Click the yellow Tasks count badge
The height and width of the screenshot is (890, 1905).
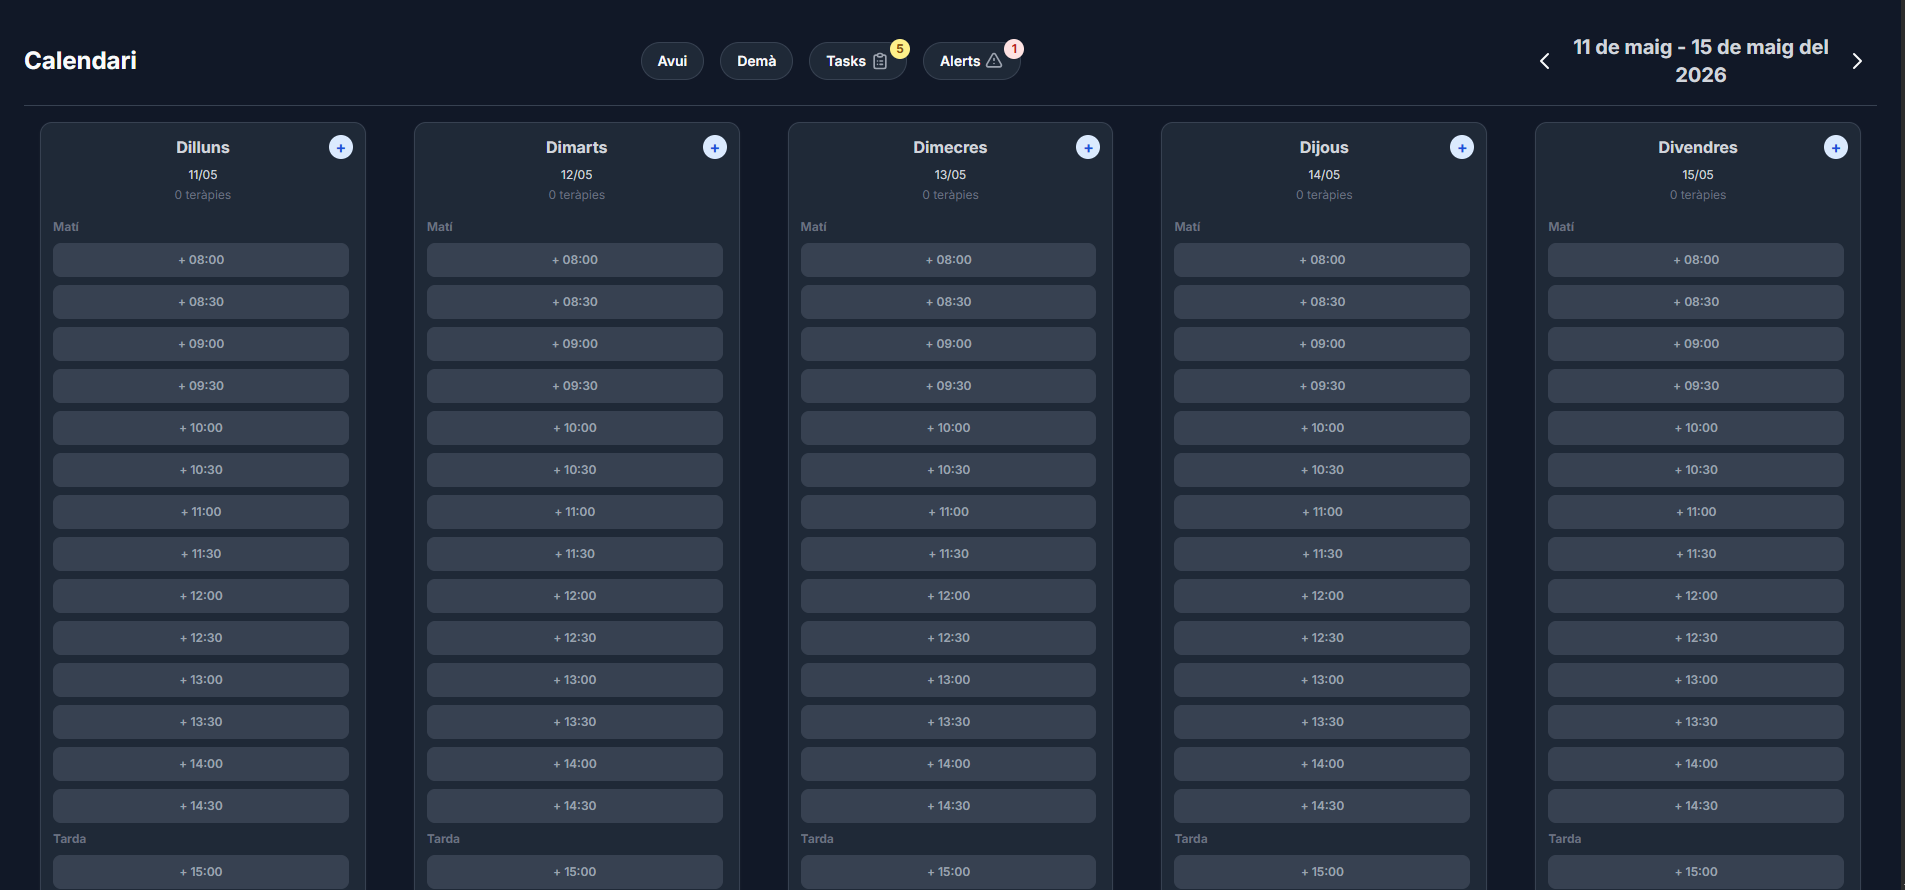point(900,49)
